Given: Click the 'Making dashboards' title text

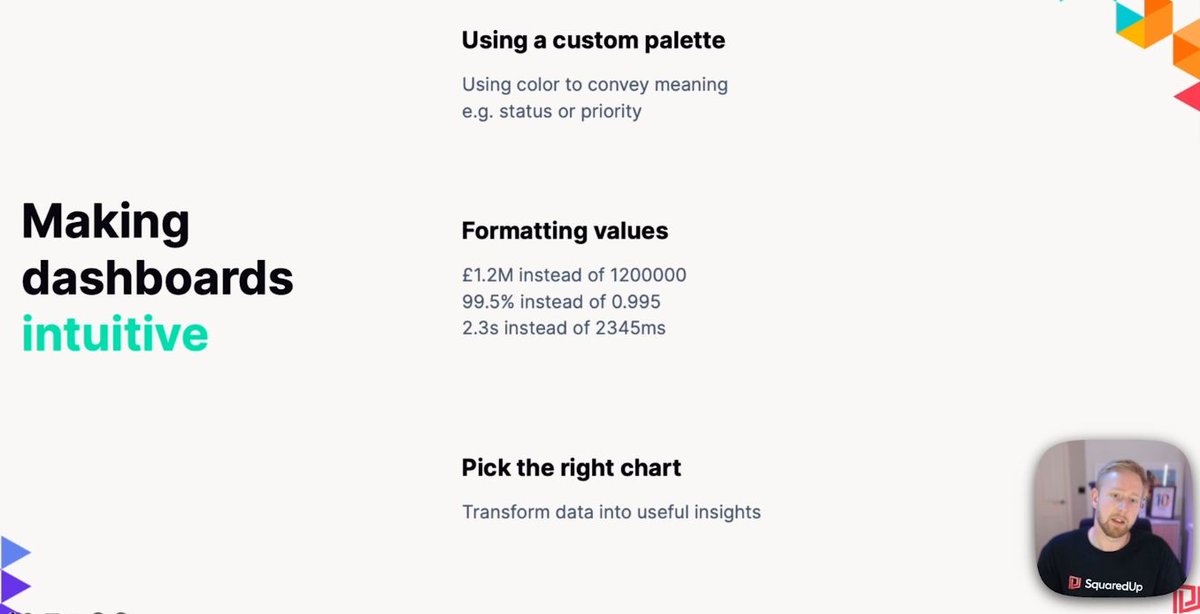Looking at the screenshot, I should click(x=157, y=249).
